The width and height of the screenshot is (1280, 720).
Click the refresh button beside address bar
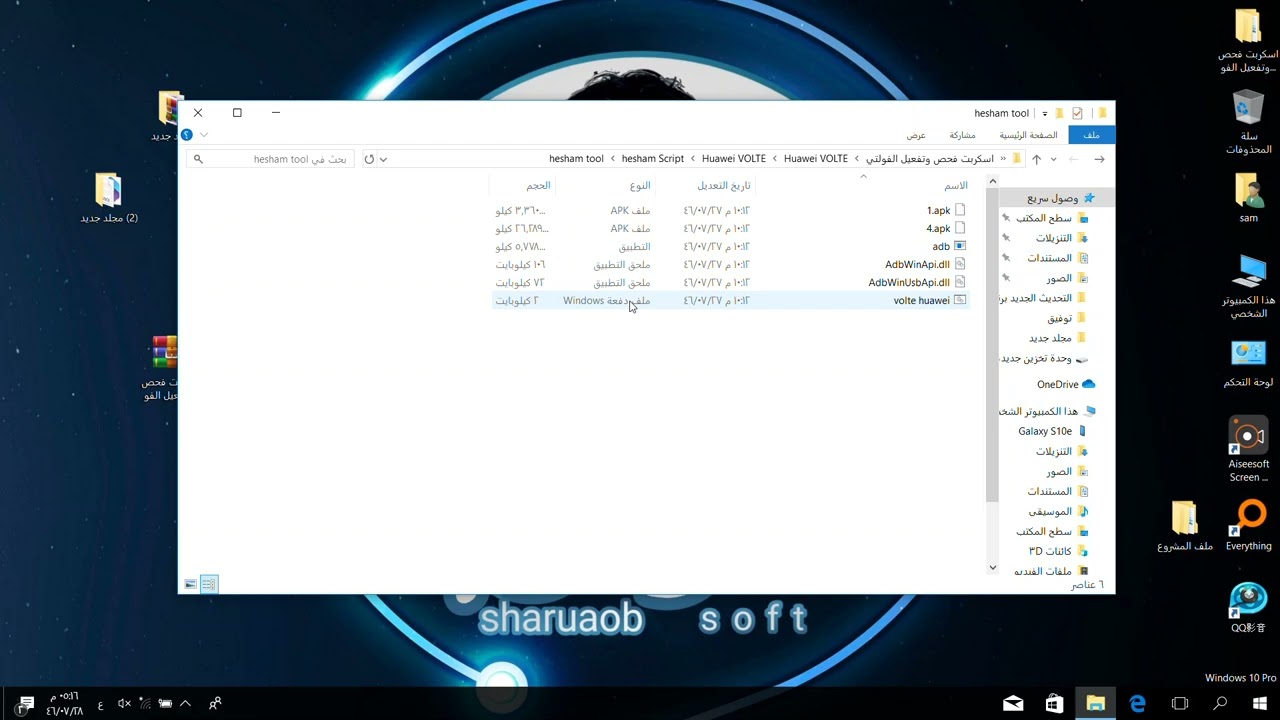[x=369, y=159]
